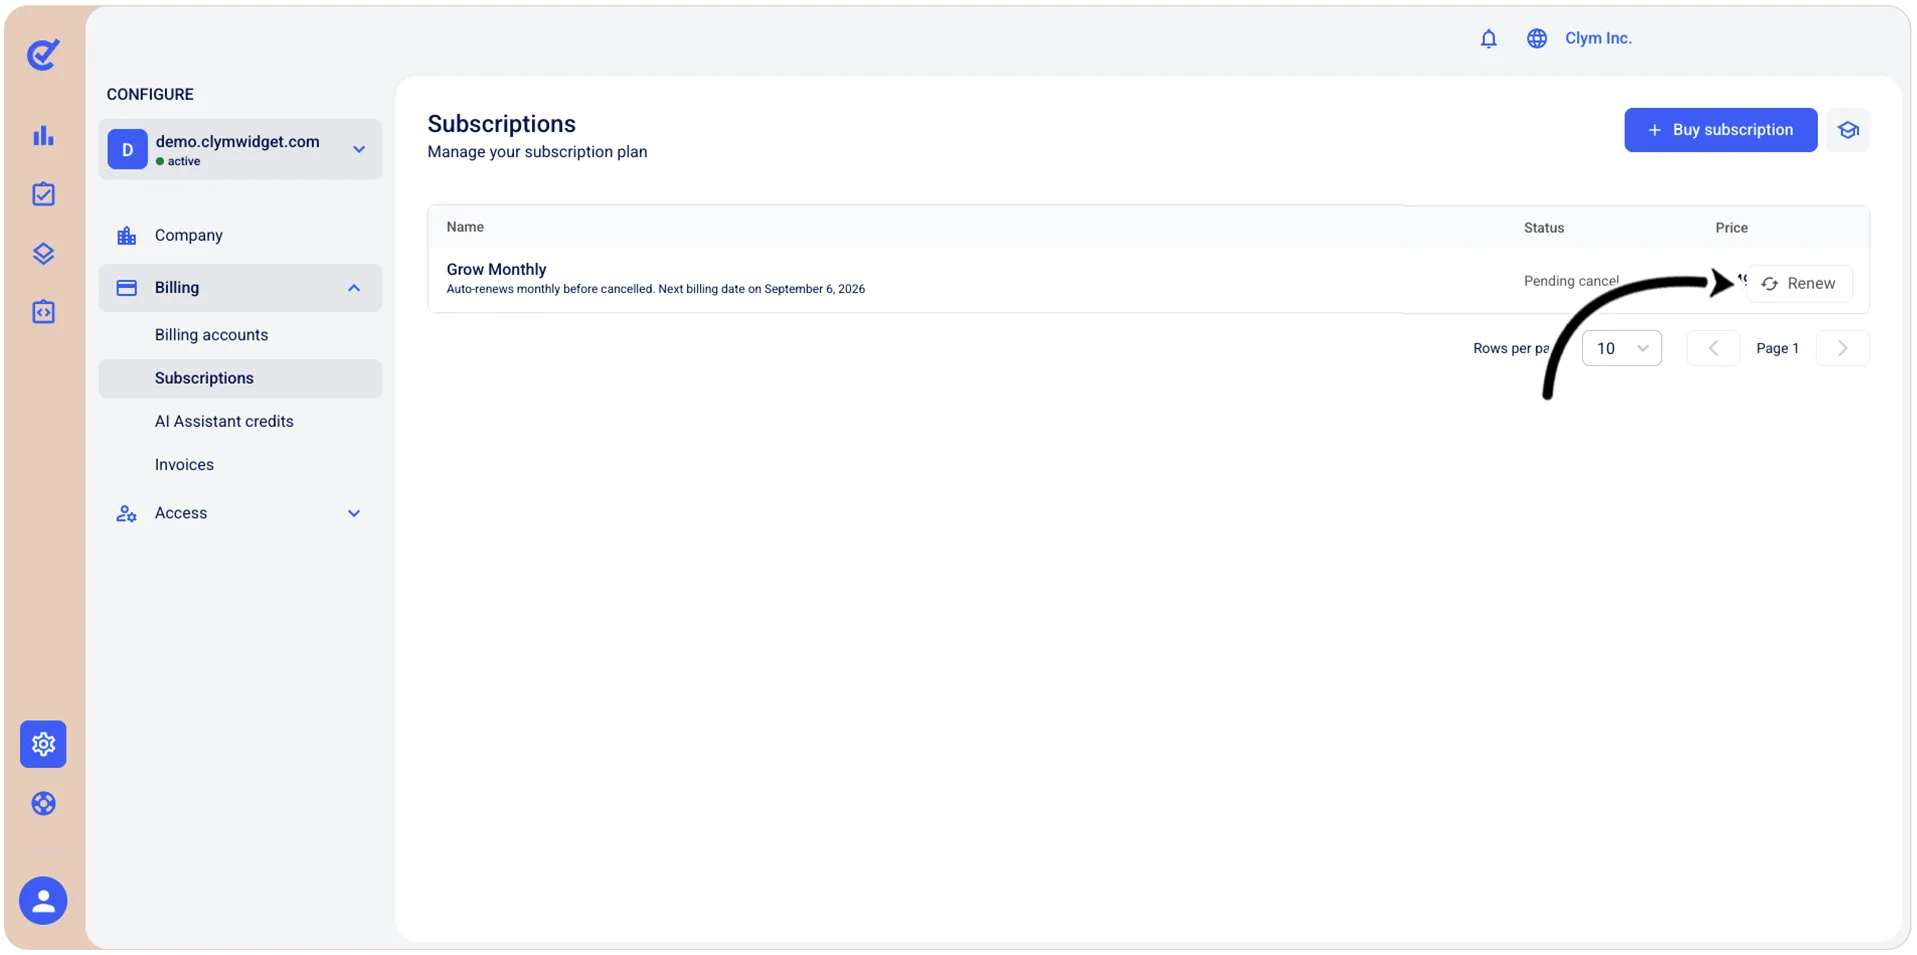Open AI Assistant credits page
Image resolution: width=1917 pixels, height=955 pixels.
click(224, 422)
